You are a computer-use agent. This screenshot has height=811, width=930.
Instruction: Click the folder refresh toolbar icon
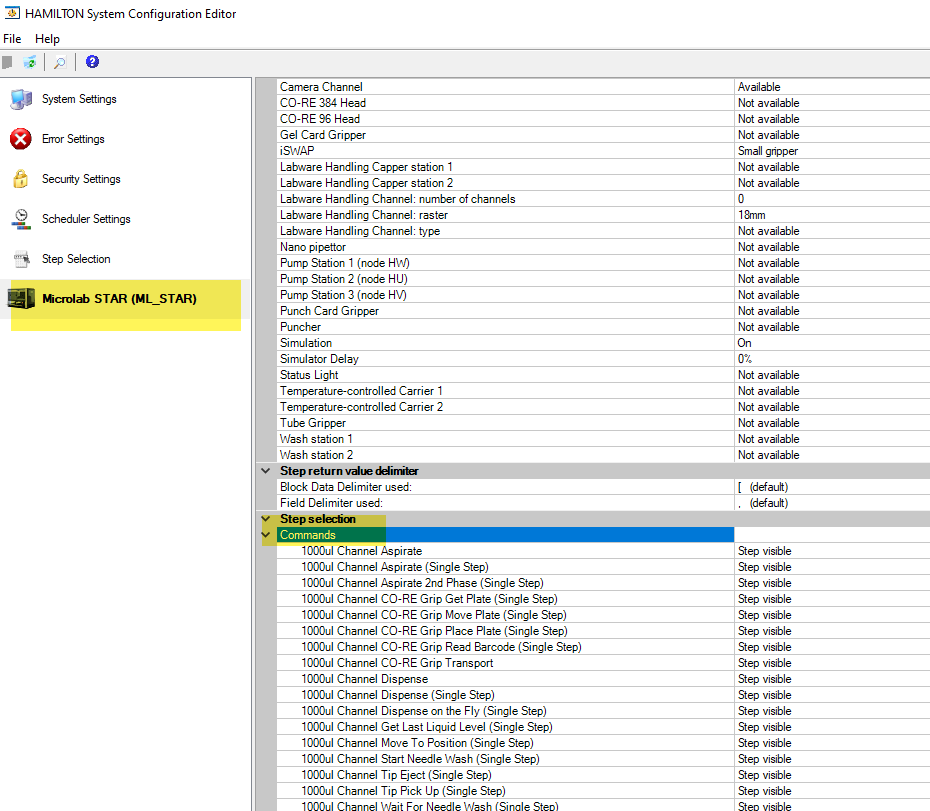coord(30,62)
